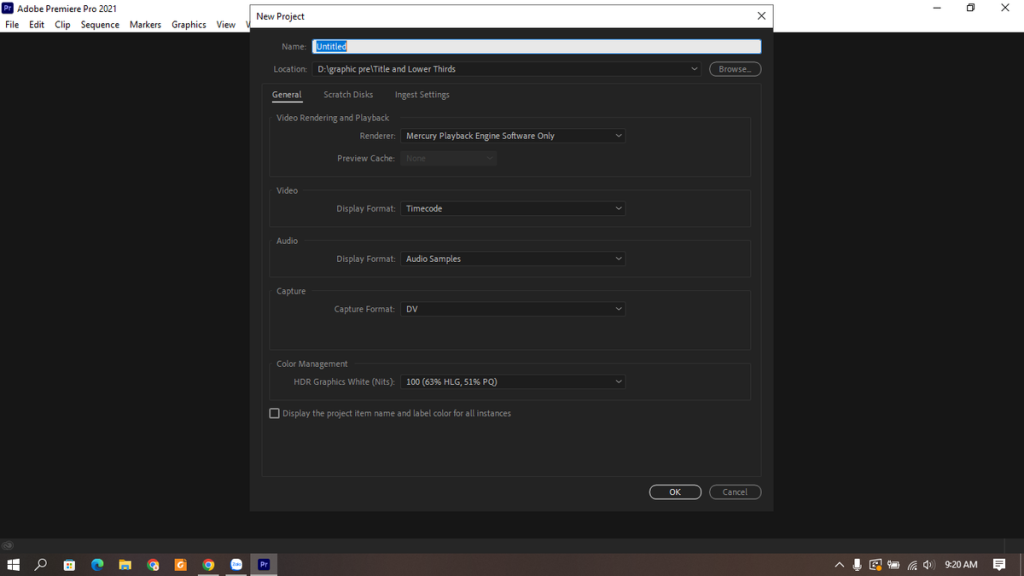The height and width of the screenshot is (576, 1024).
Task: Click the Browse button
Action: [735, 69]
